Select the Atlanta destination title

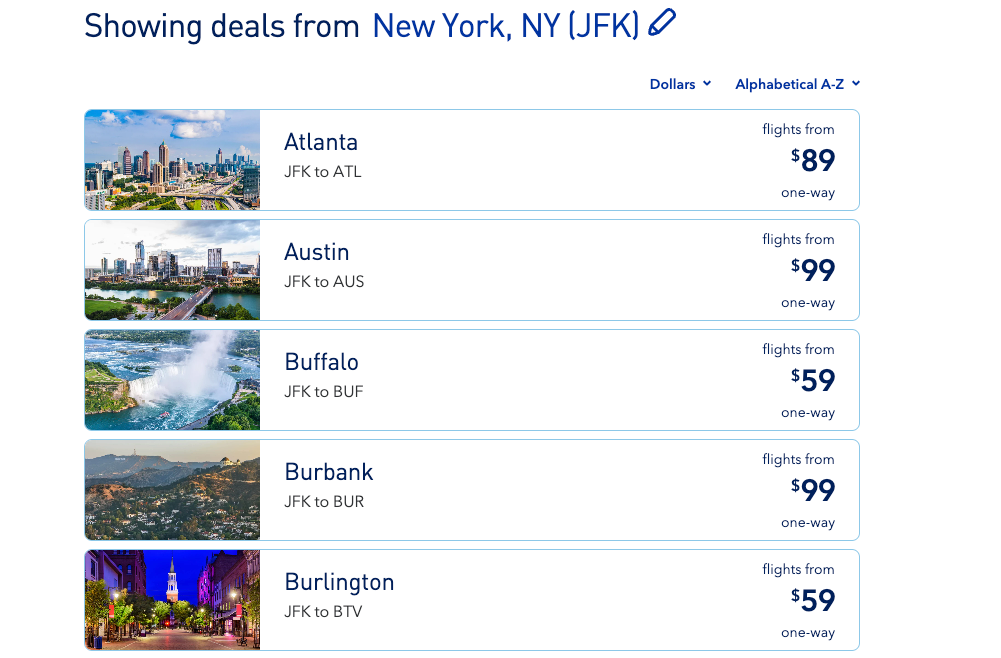[x=321, y=142]
